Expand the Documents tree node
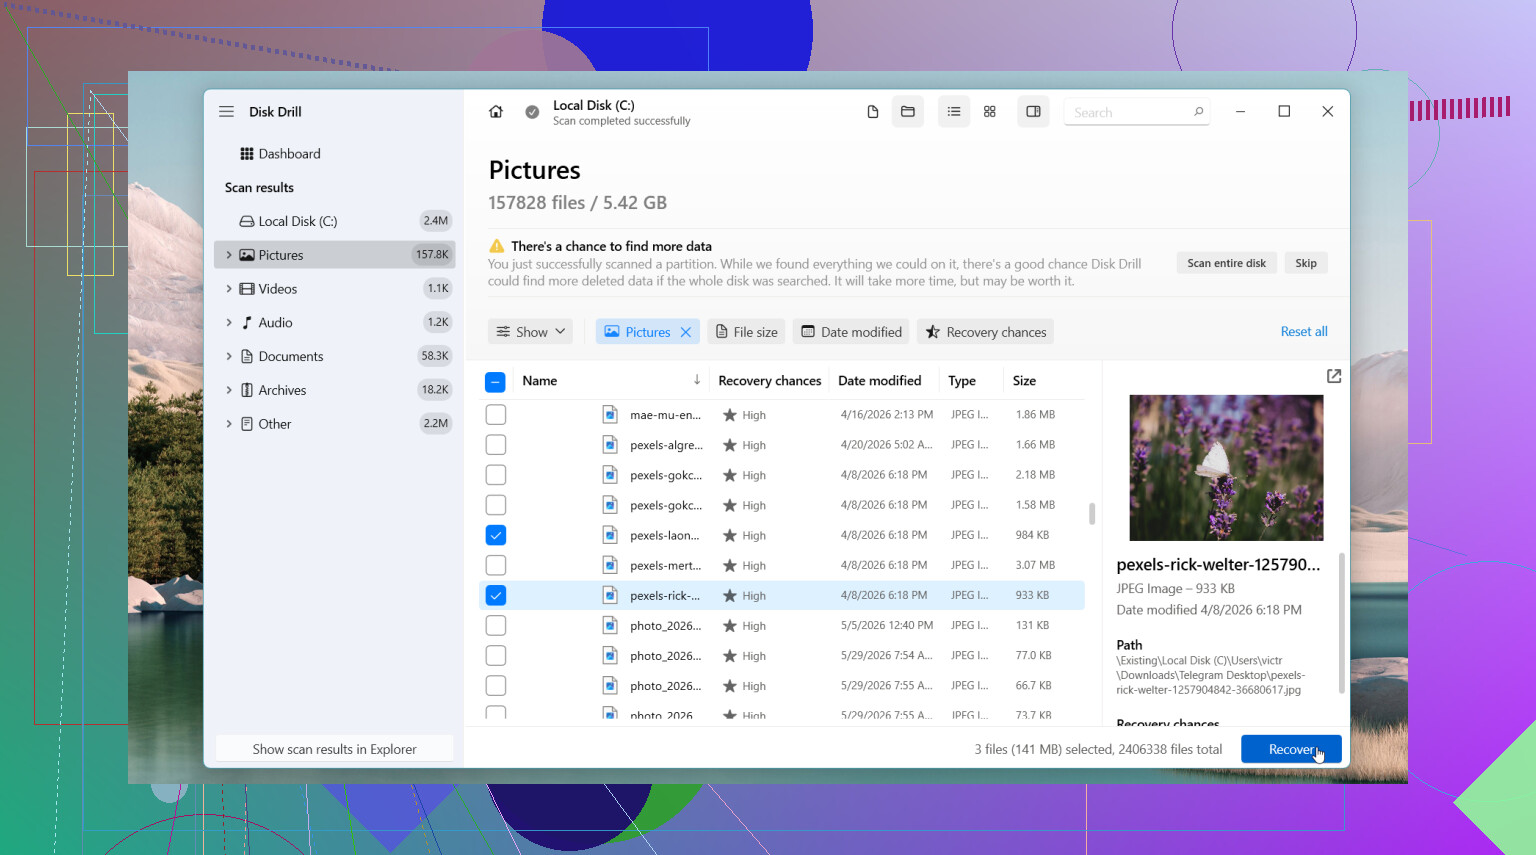Image resolution: width=1536 pixels, height=855 pixels. click(229, 356)
